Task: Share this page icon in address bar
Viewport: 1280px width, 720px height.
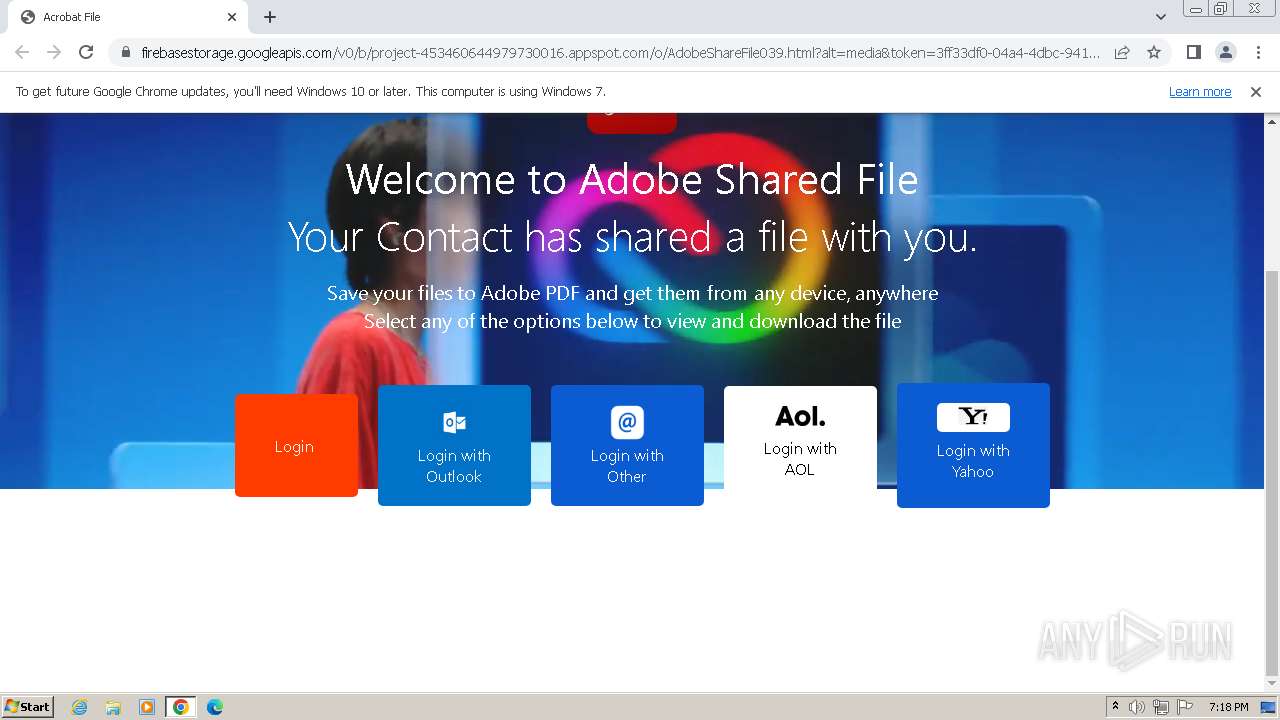Action: click(x=1122, y=52)
